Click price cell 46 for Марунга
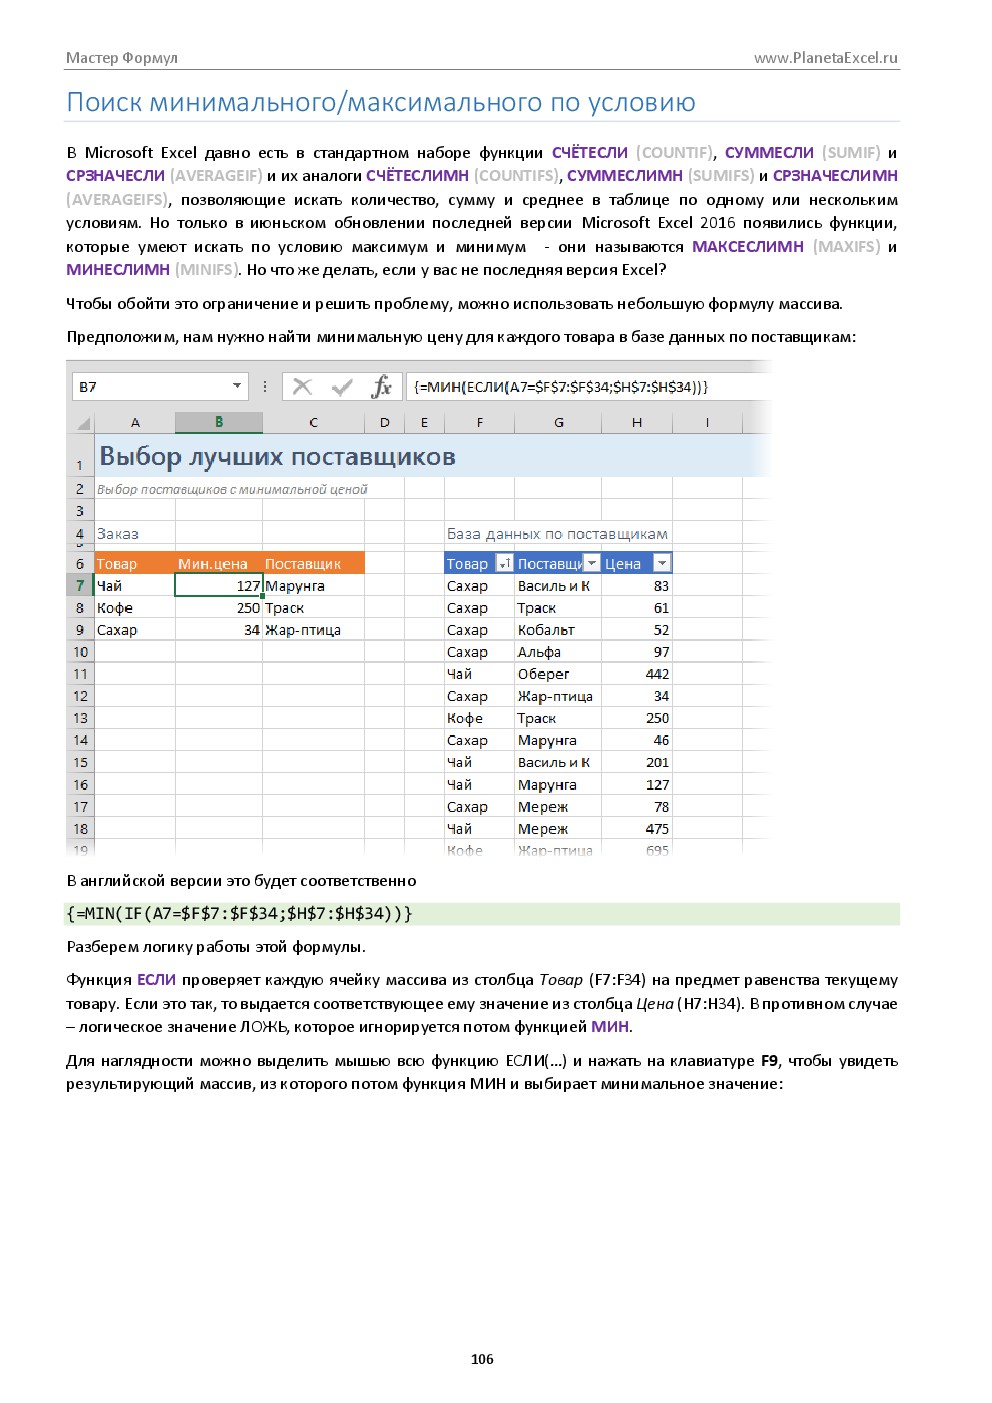Screen dimensions: 992x1403 [637, 740]
